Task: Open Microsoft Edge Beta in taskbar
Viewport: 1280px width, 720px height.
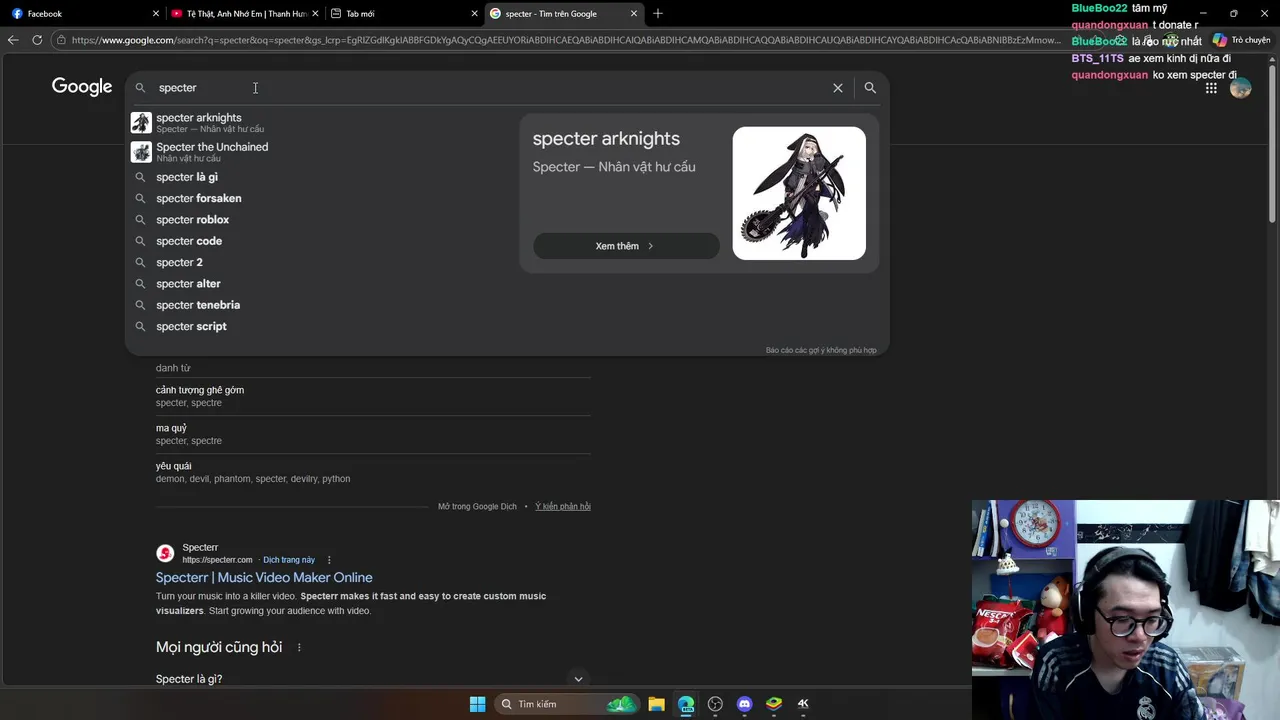Action: [686, 704]
